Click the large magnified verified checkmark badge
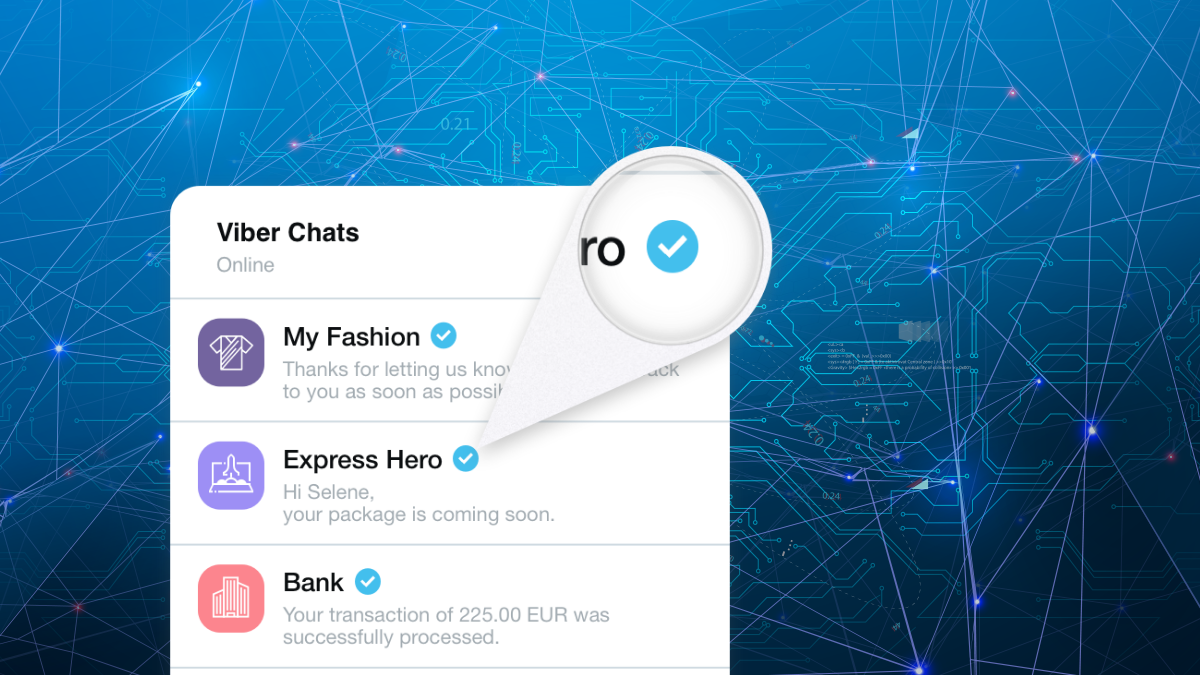Viewport: 1200px width, 675px height. pos(672,247)
